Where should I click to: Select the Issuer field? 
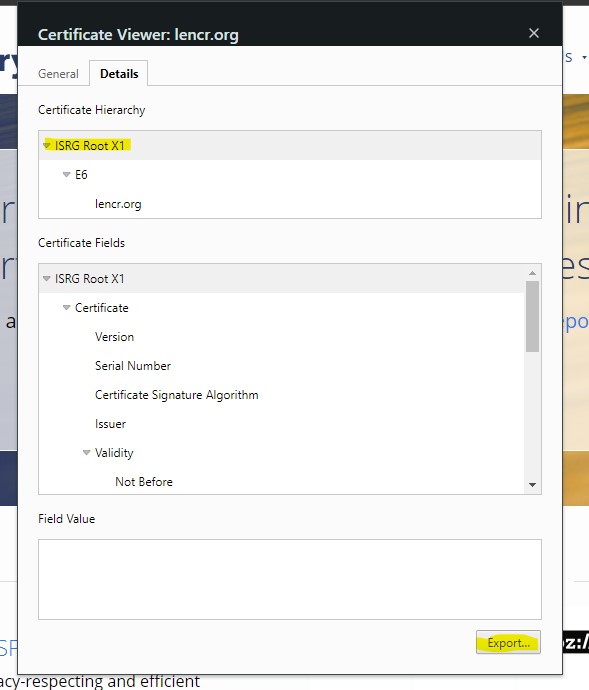[110, 424]
